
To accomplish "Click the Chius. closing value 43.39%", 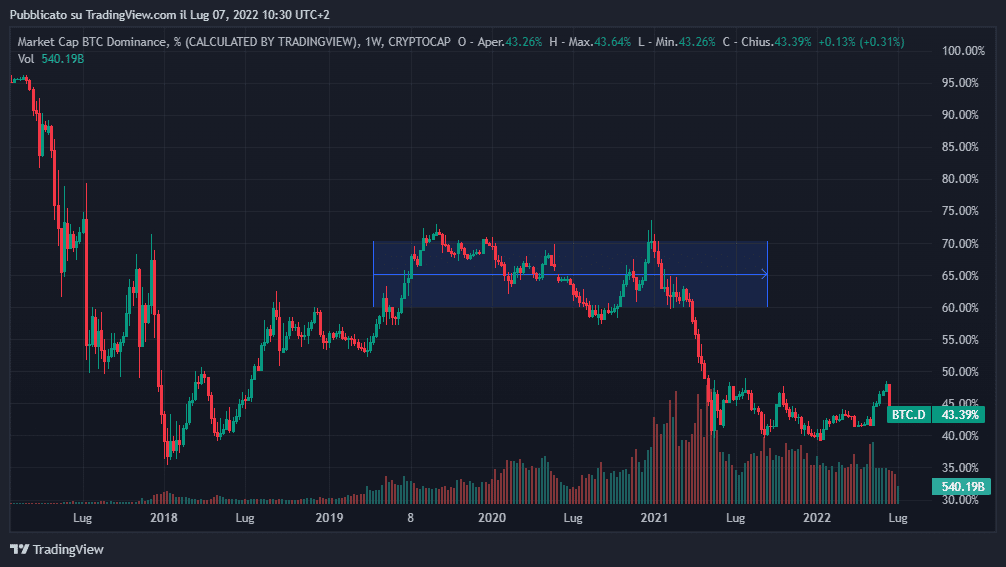I will 789,42.
